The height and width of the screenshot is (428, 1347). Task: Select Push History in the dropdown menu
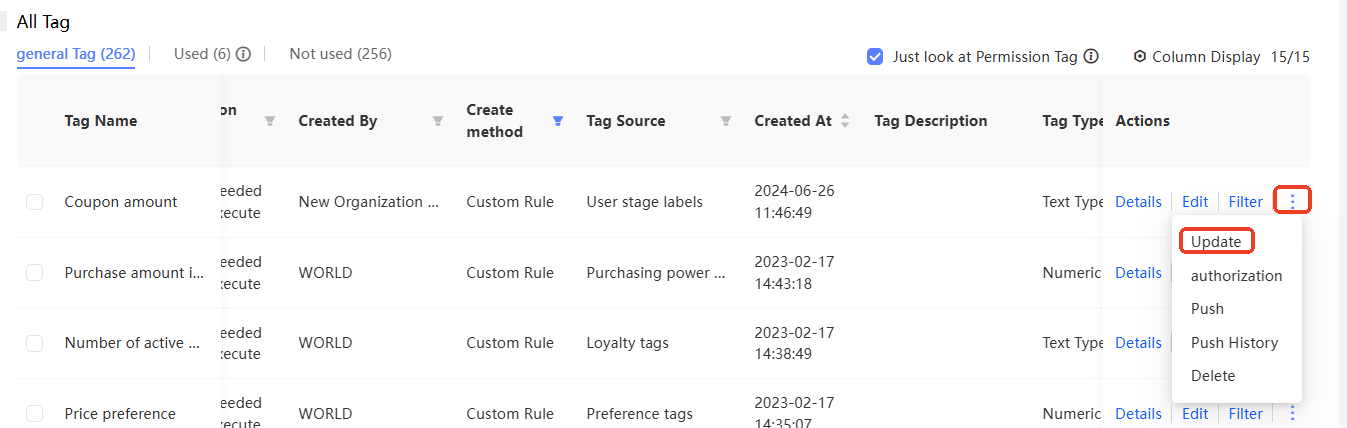coord(1234,343)
